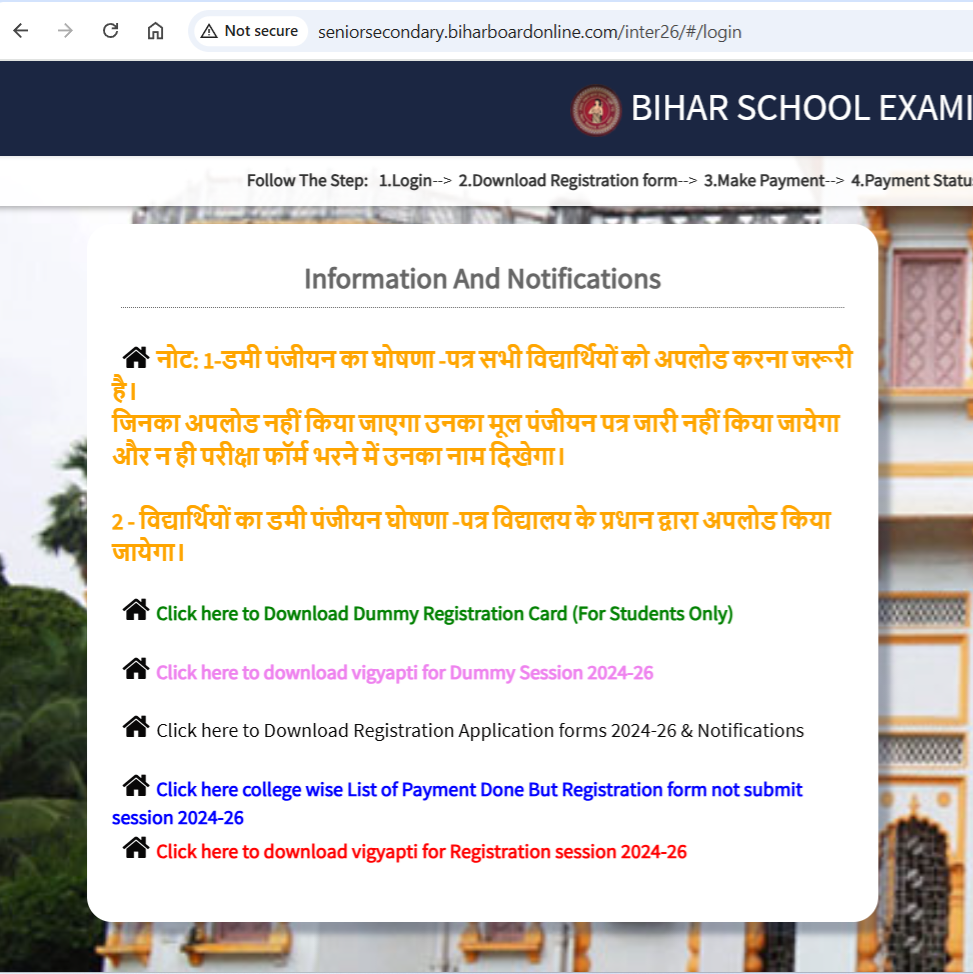Click Hindi note starting 'नोट: 1-डमी पंजीयन'
Image resolution: width=973 pixels, height=974 pixels.
[482, 375]
